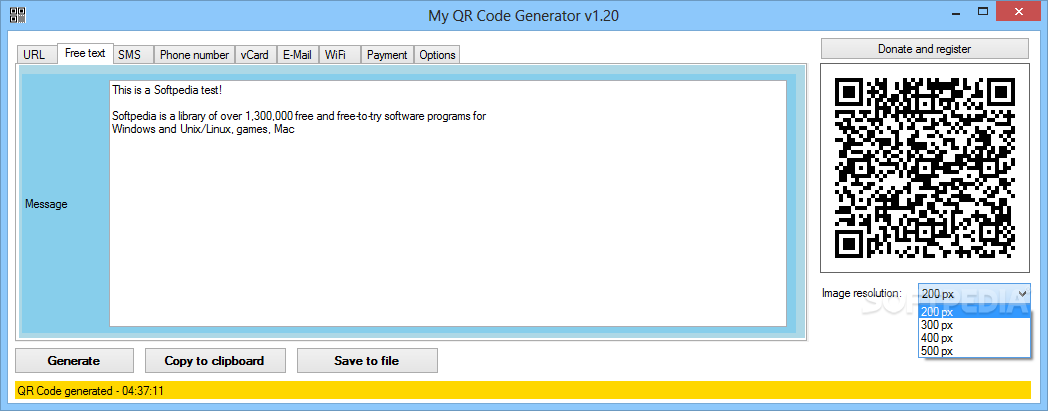Switch to the Options tab
Image resolution: width=1048 pixels, height=411 pixels.
[437, 55]
